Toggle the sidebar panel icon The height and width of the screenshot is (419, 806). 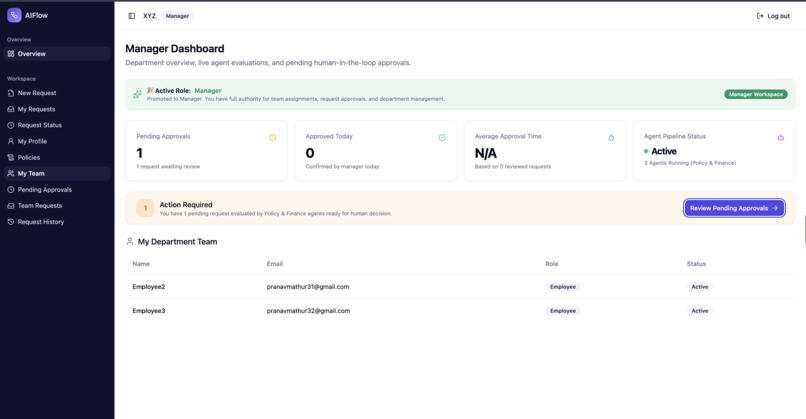[132, 16]
